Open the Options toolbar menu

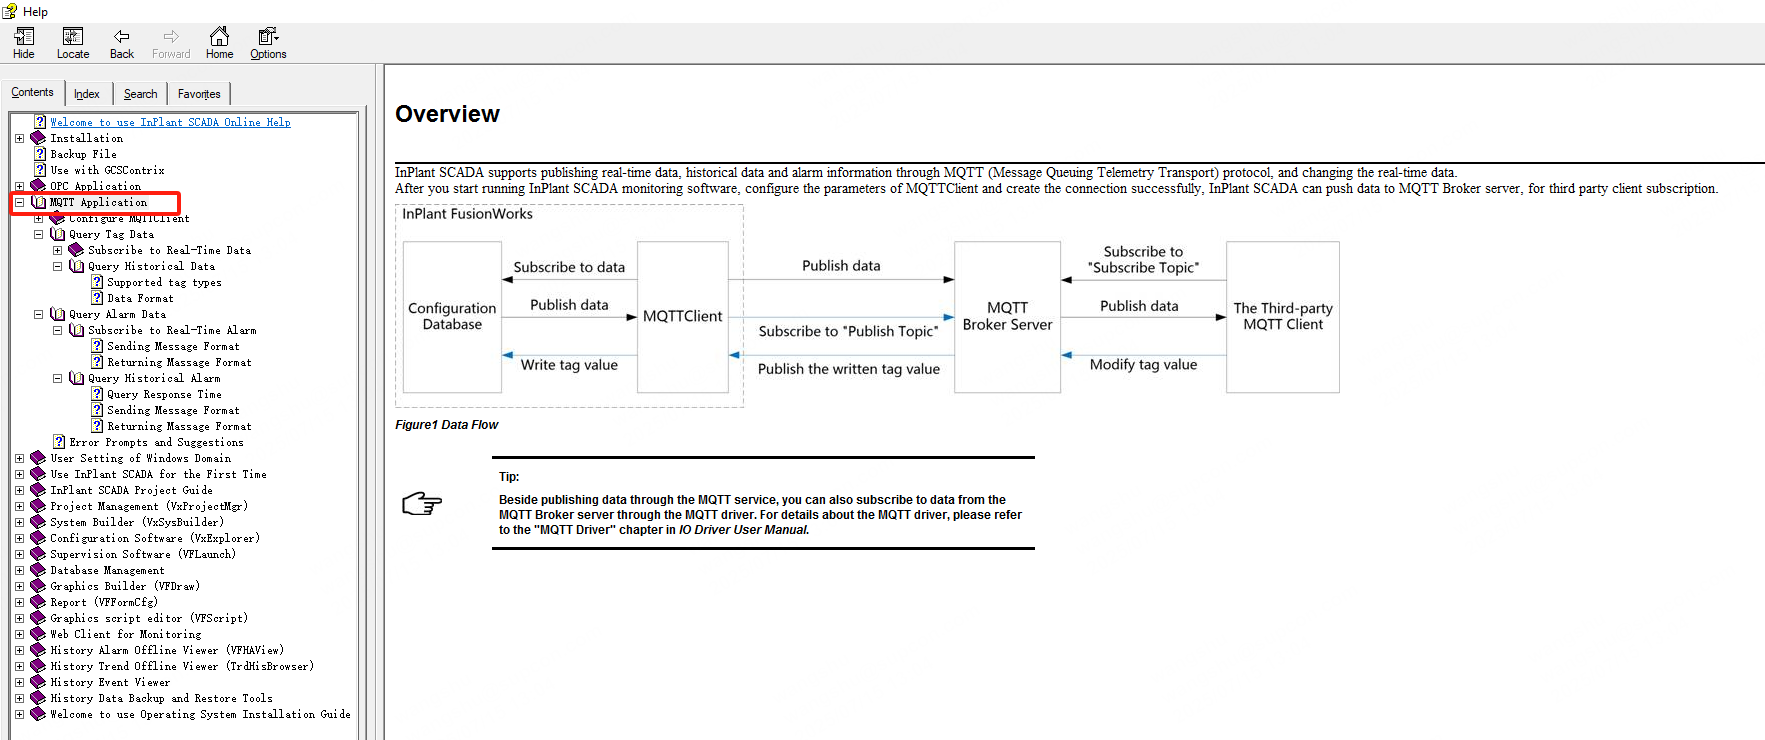click(268, 43)
